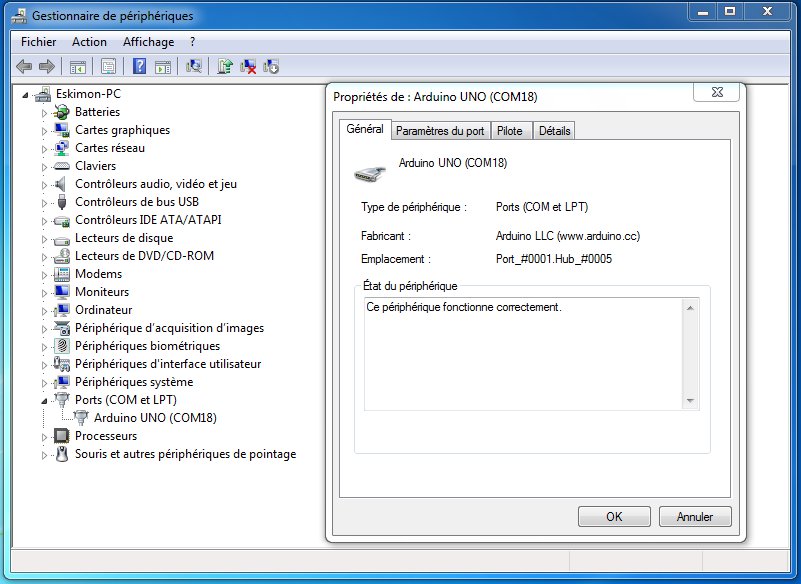The image size is (801, 584).
Task: Open the Affichage menu
Action: click(x=148, y=42)
